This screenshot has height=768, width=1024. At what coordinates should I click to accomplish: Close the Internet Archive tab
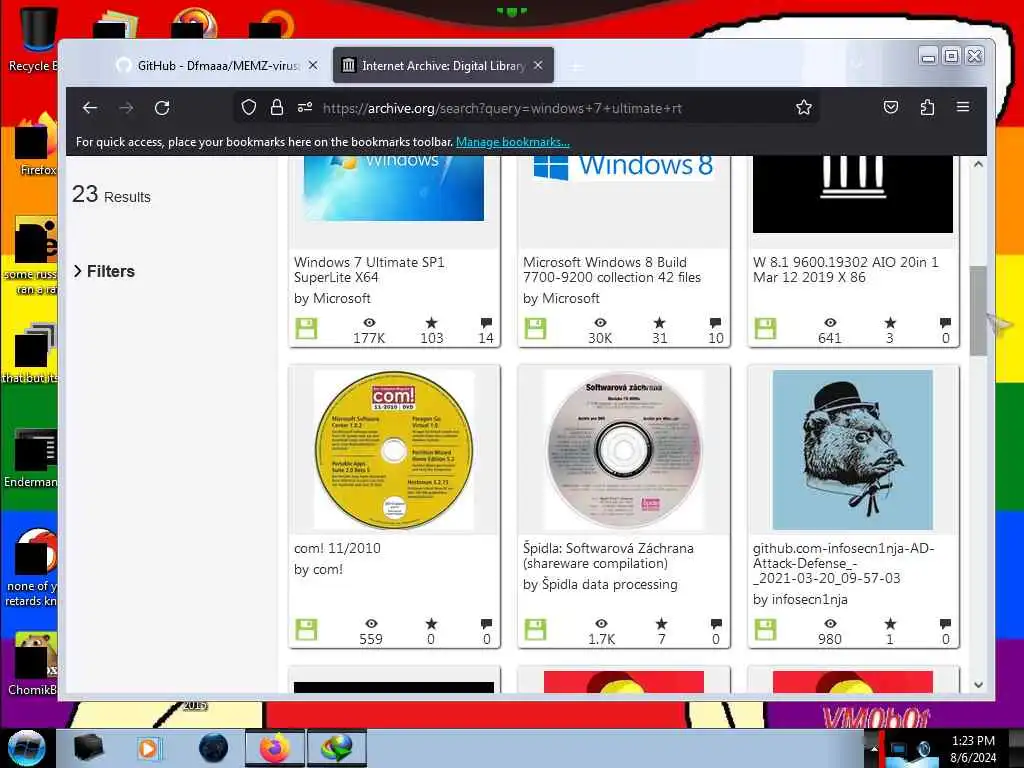tap(538, 65)
